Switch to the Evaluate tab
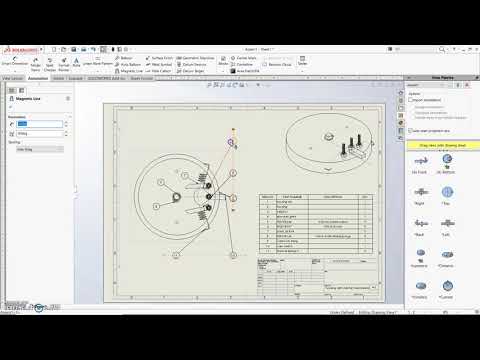The width and height of the screenshot is (480, 360). click(x=76, y=78)
